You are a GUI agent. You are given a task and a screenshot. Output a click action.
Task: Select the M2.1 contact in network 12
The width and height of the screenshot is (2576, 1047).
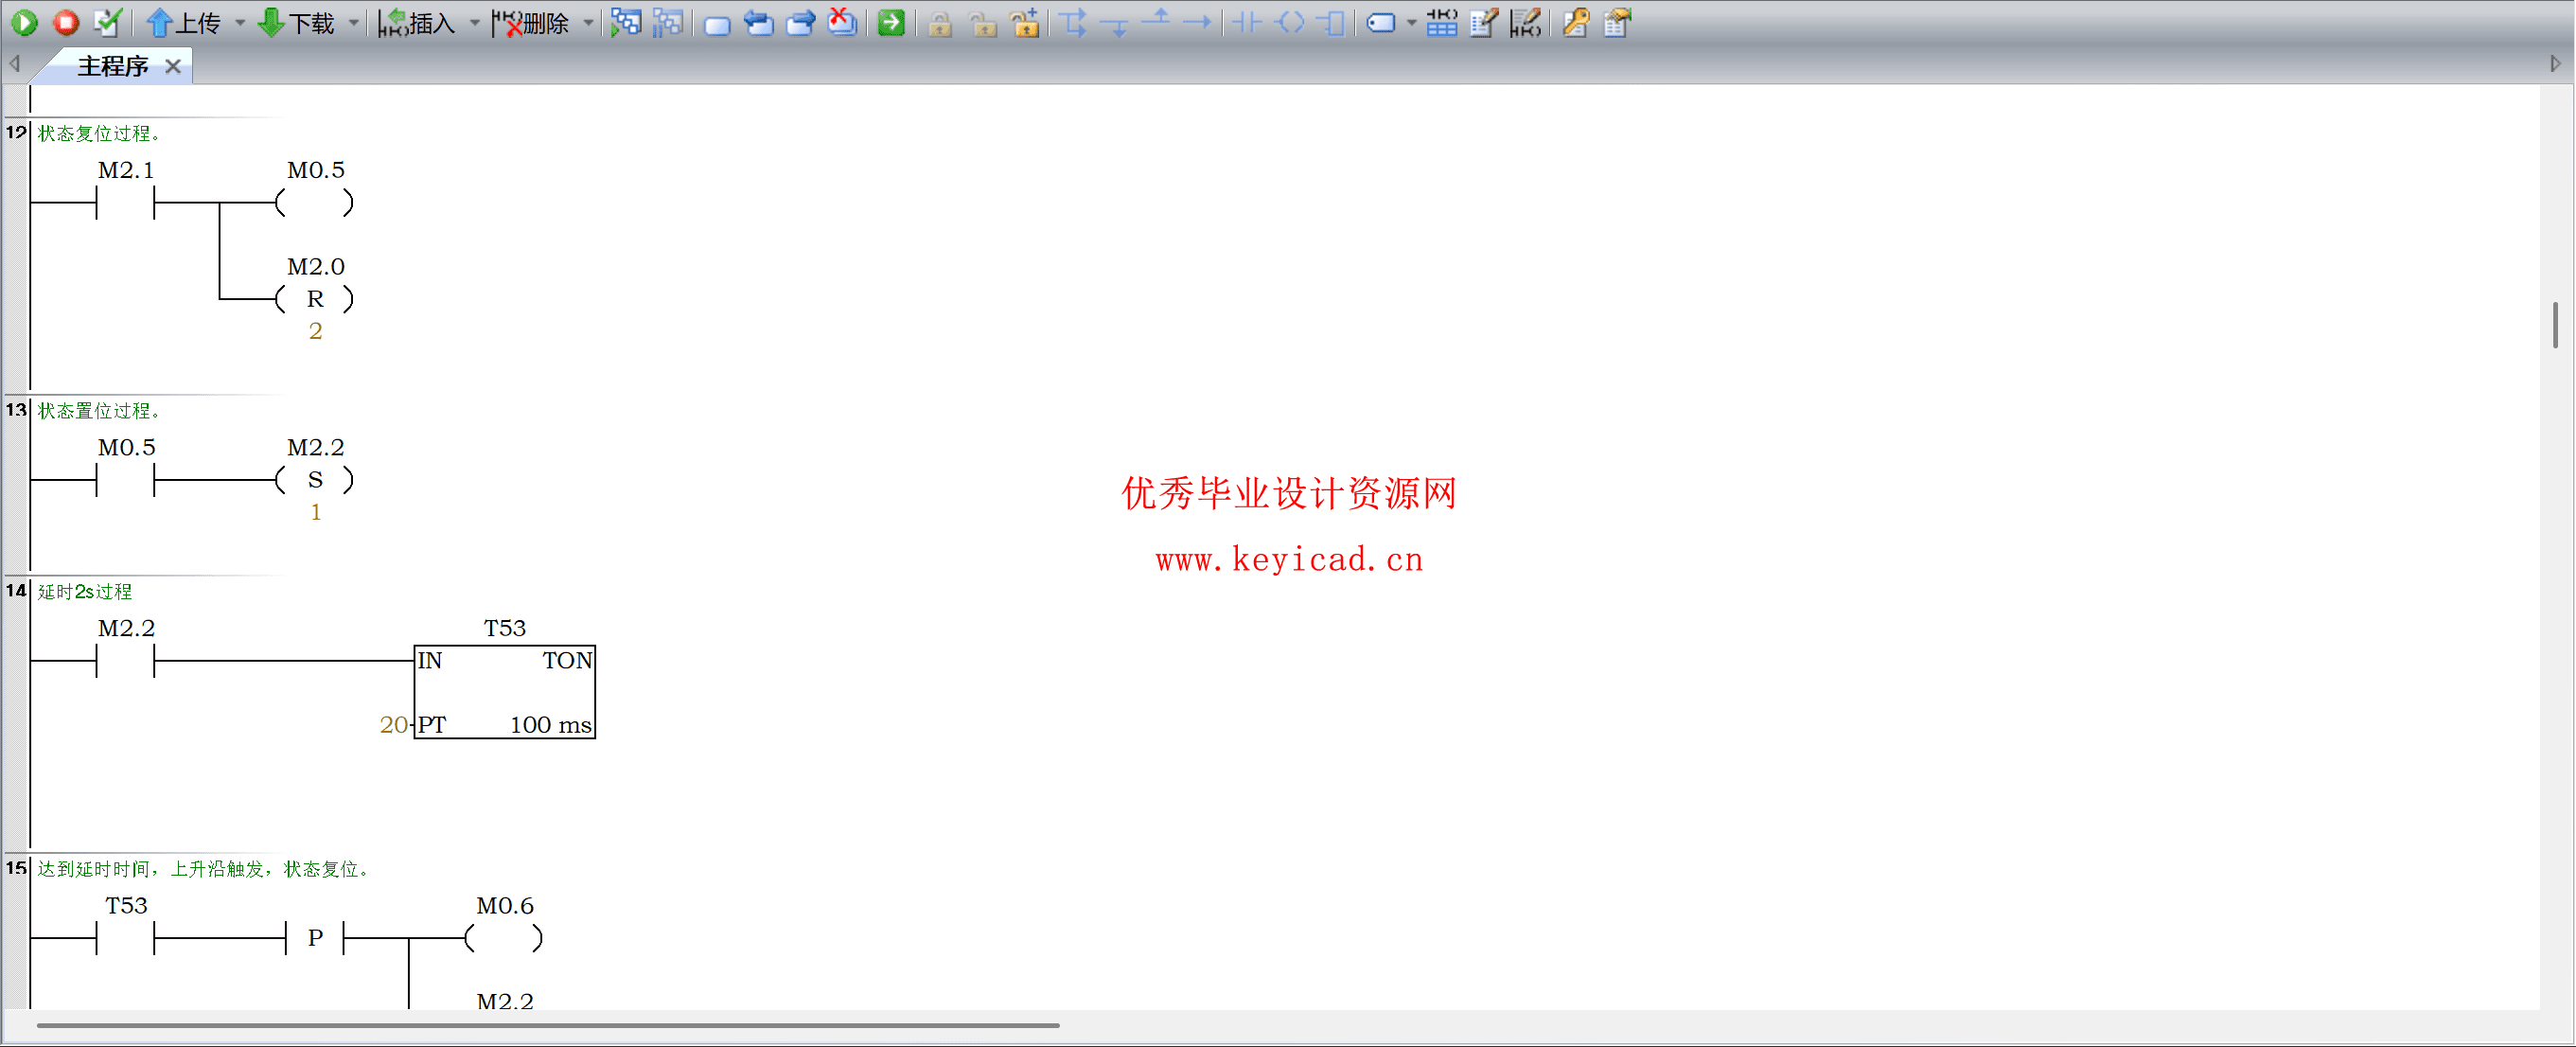coord(126,203)
